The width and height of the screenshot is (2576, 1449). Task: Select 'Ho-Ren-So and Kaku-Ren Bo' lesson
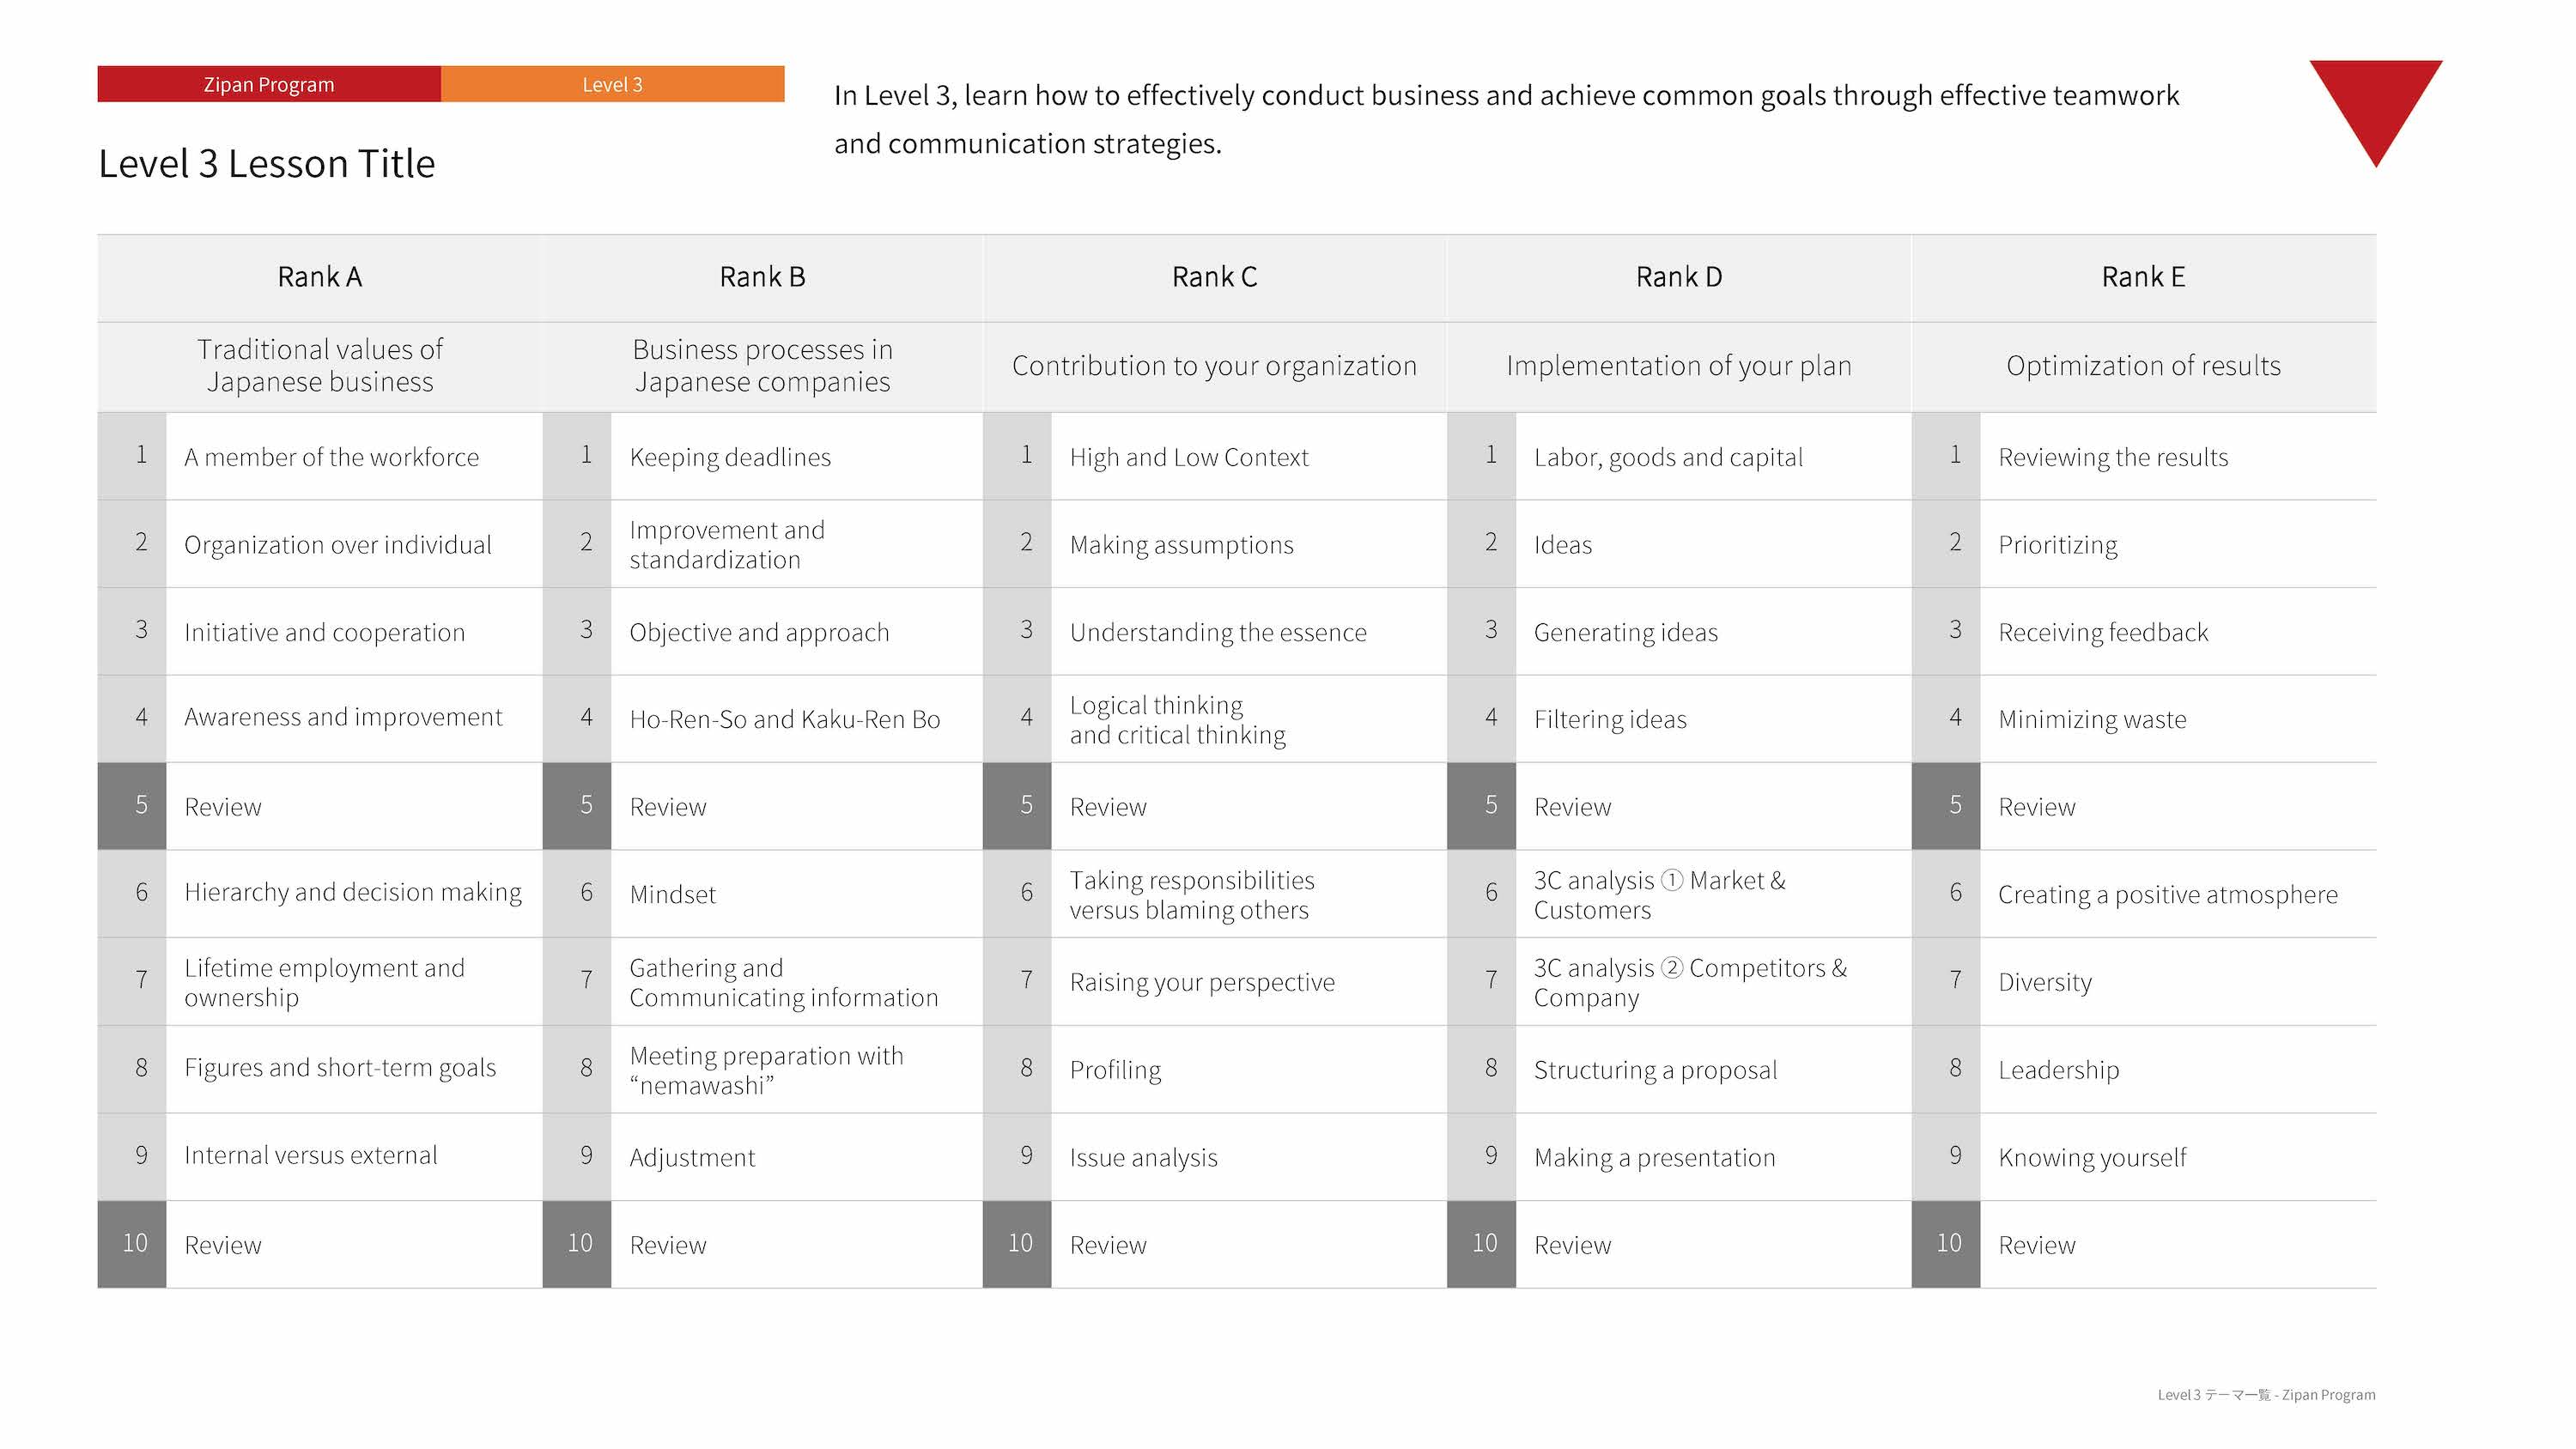[x=786, y=720]
